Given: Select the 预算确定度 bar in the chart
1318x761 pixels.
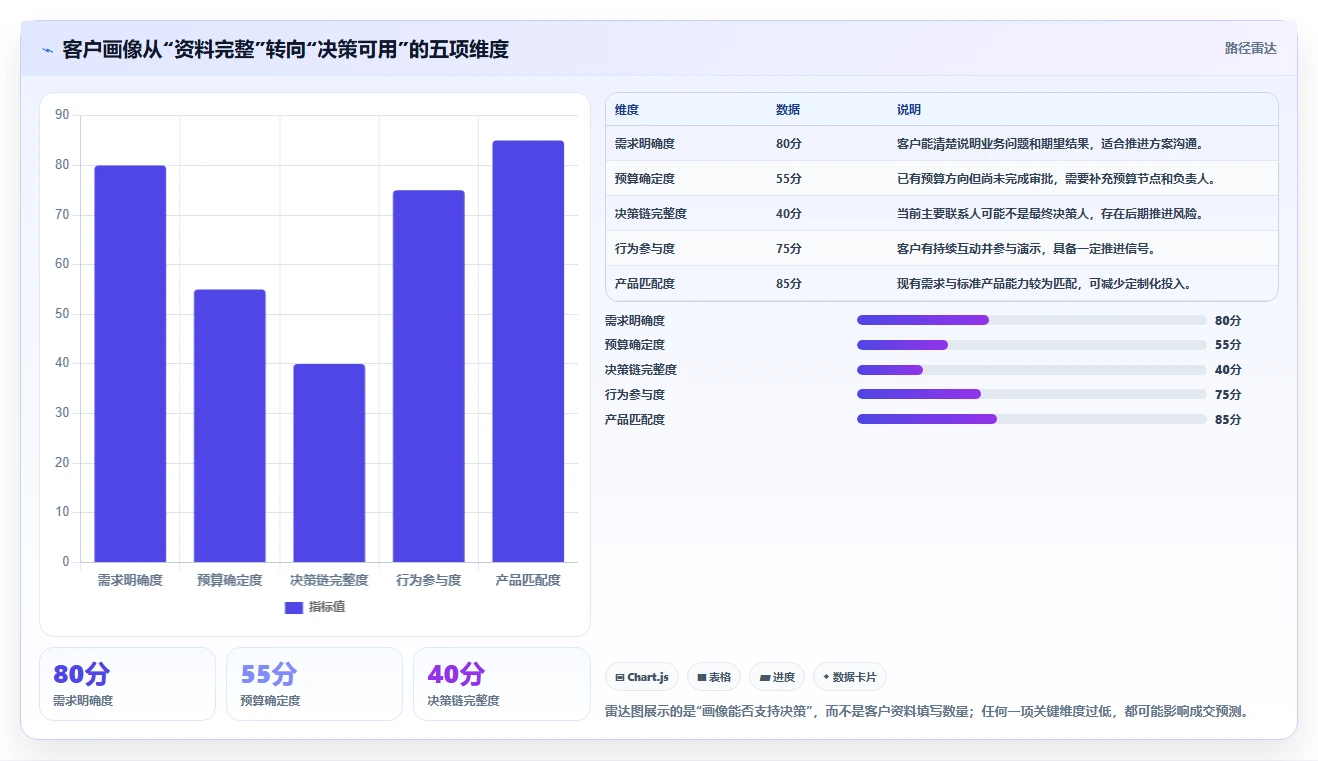Looking at the screenshot, I should [230, 426].
